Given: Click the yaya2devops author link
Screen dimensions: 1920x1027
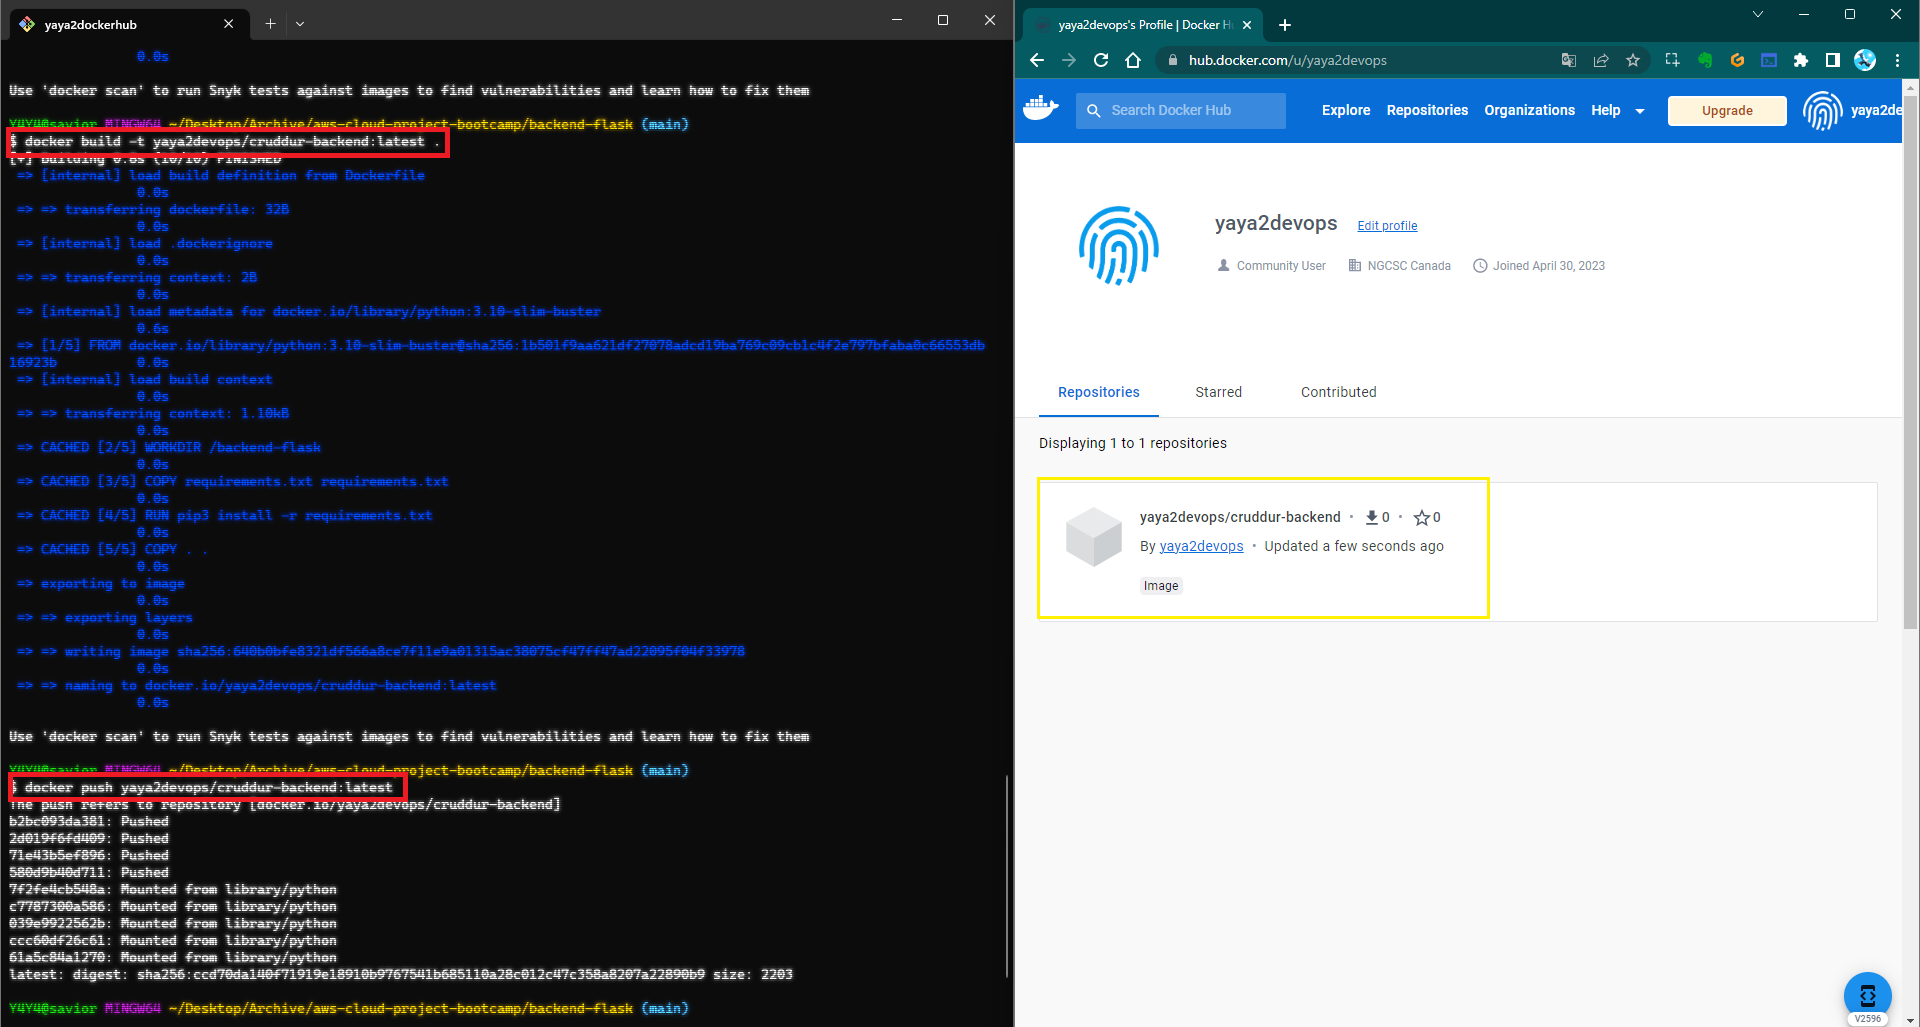Looking at the screenshot, I should tap(1201, 546).
